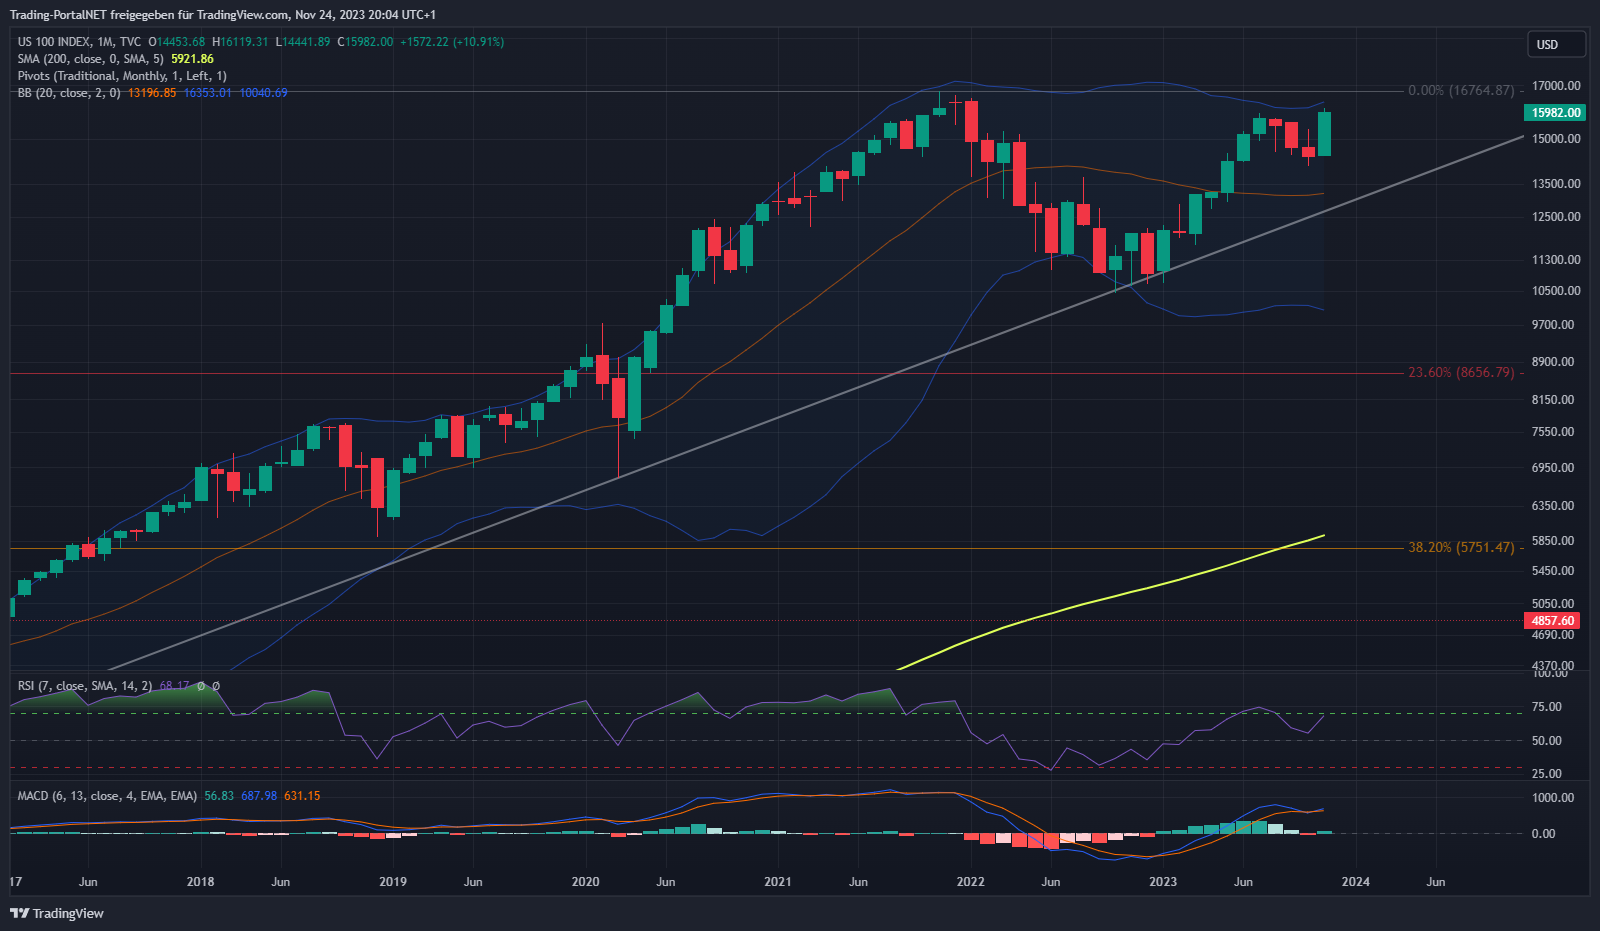Click the US 100 INDEX symbol title
The image size is (1600, 931).
pos(54,42)
